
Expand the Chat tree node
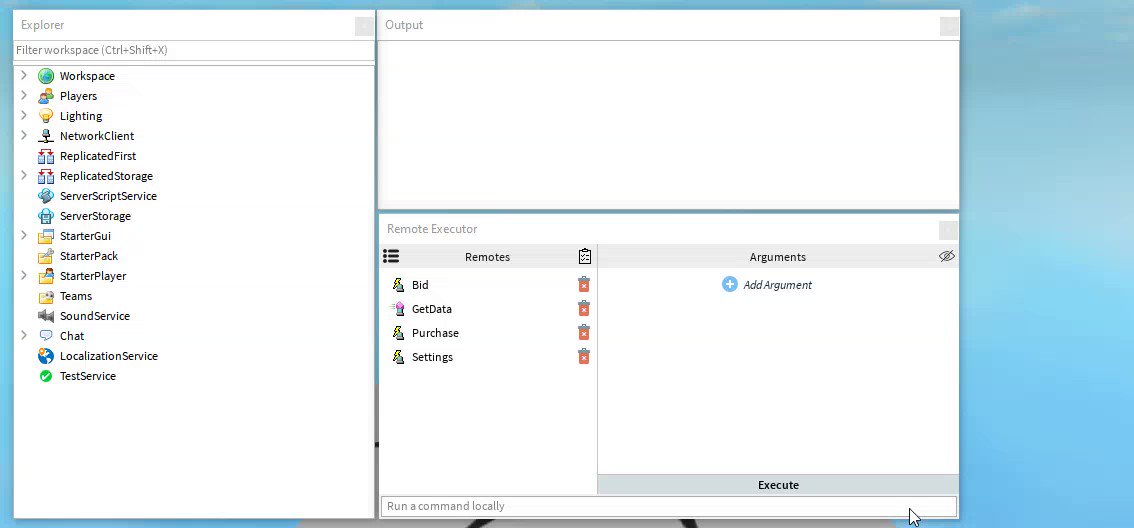tap(24, 335)
